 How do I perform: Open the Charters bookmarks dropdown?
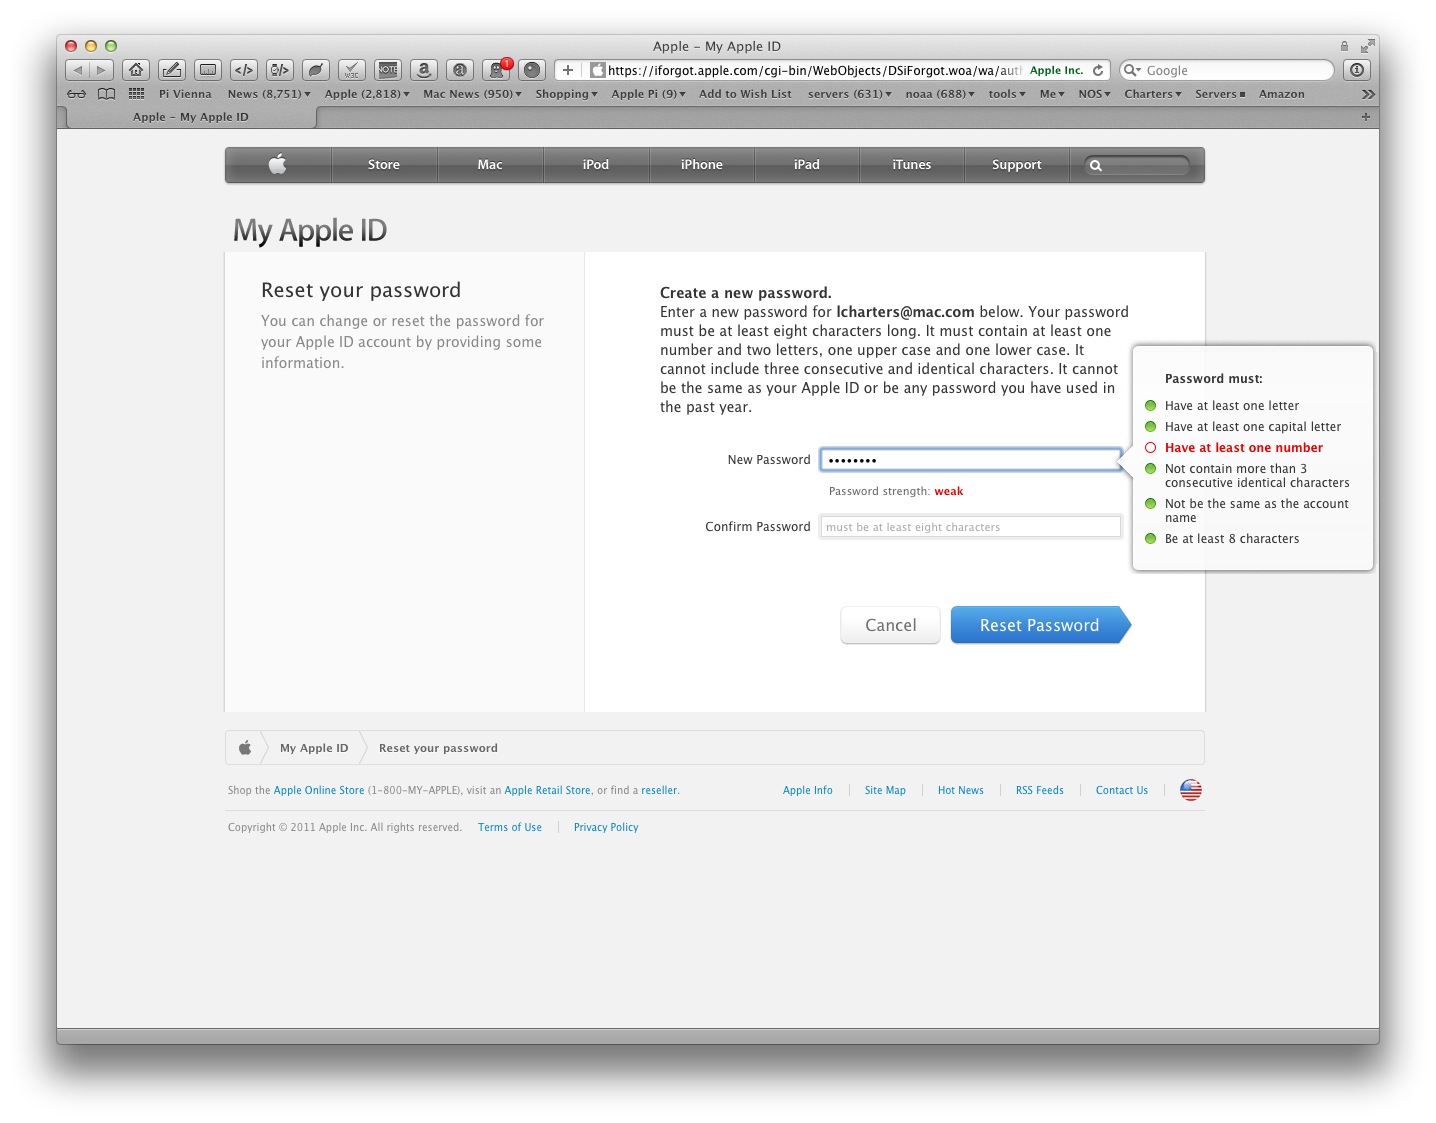(x=1152, y=94)
